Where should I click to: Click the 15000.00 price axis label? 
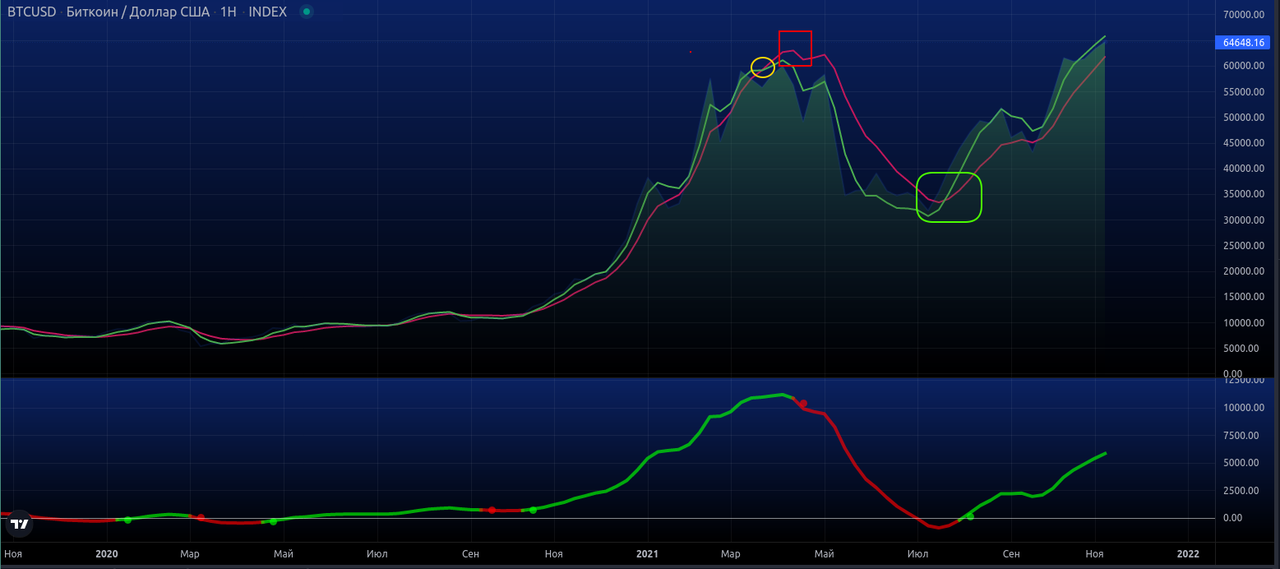[x=1244, y=297]
